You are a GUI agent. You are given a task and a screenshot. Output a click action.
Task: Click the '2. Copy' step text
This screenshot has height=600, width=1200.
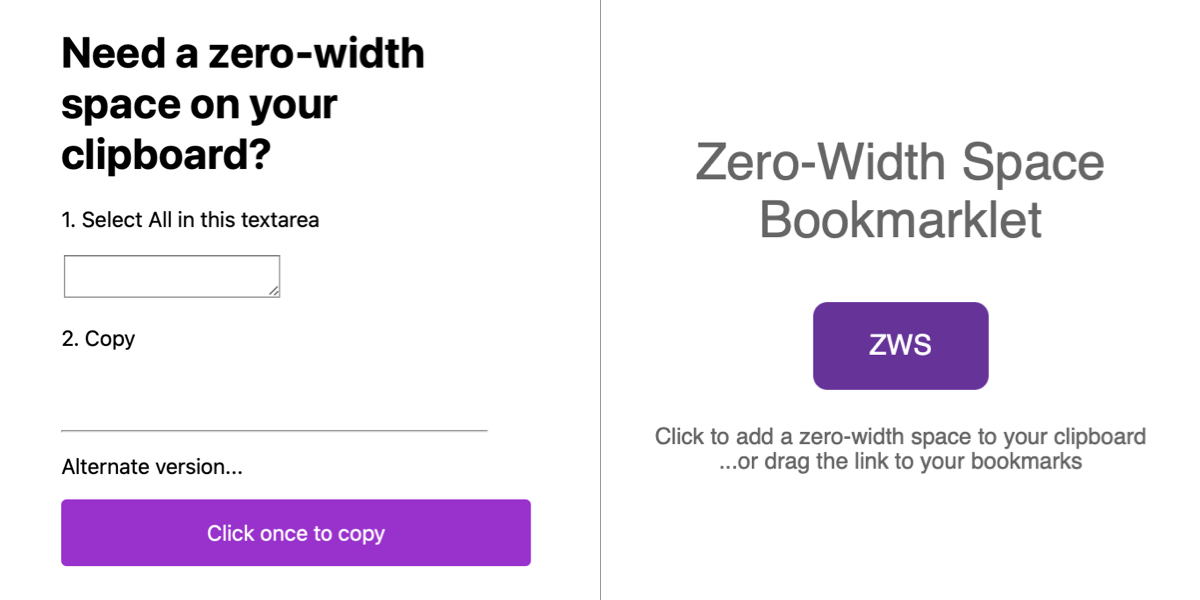coord(98,339)
